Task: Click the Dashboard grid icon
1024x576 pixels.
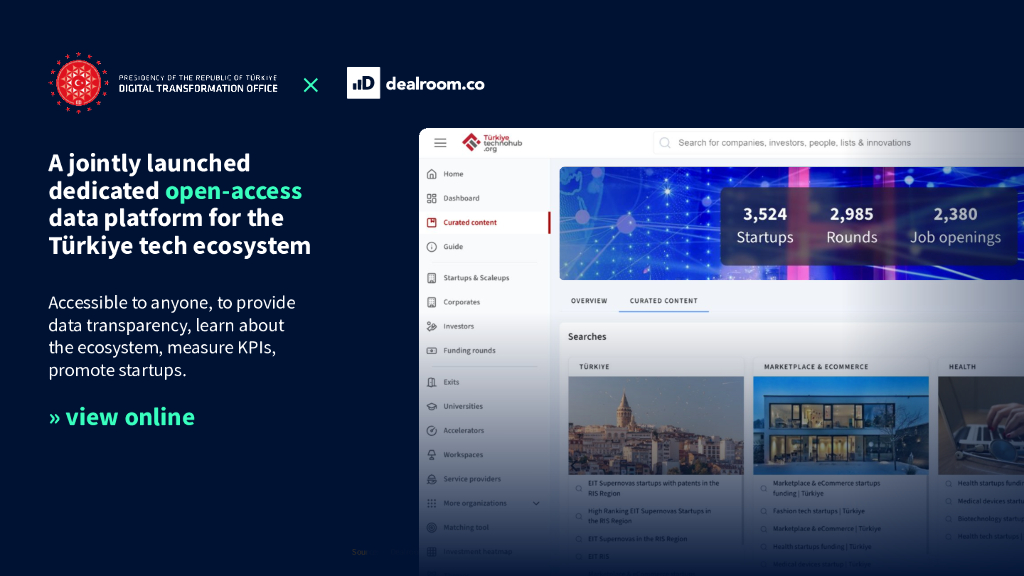Action: (432, 198)
